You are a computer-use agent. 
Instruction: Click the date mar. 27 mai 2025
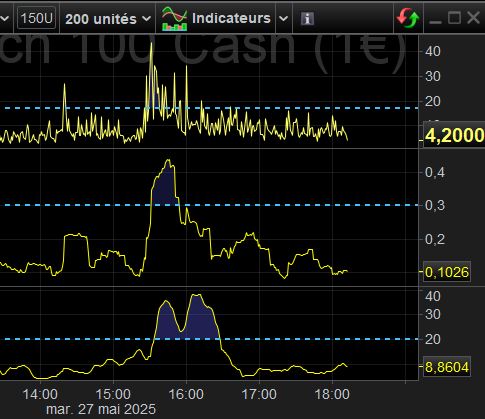click(x=101, y=409)
